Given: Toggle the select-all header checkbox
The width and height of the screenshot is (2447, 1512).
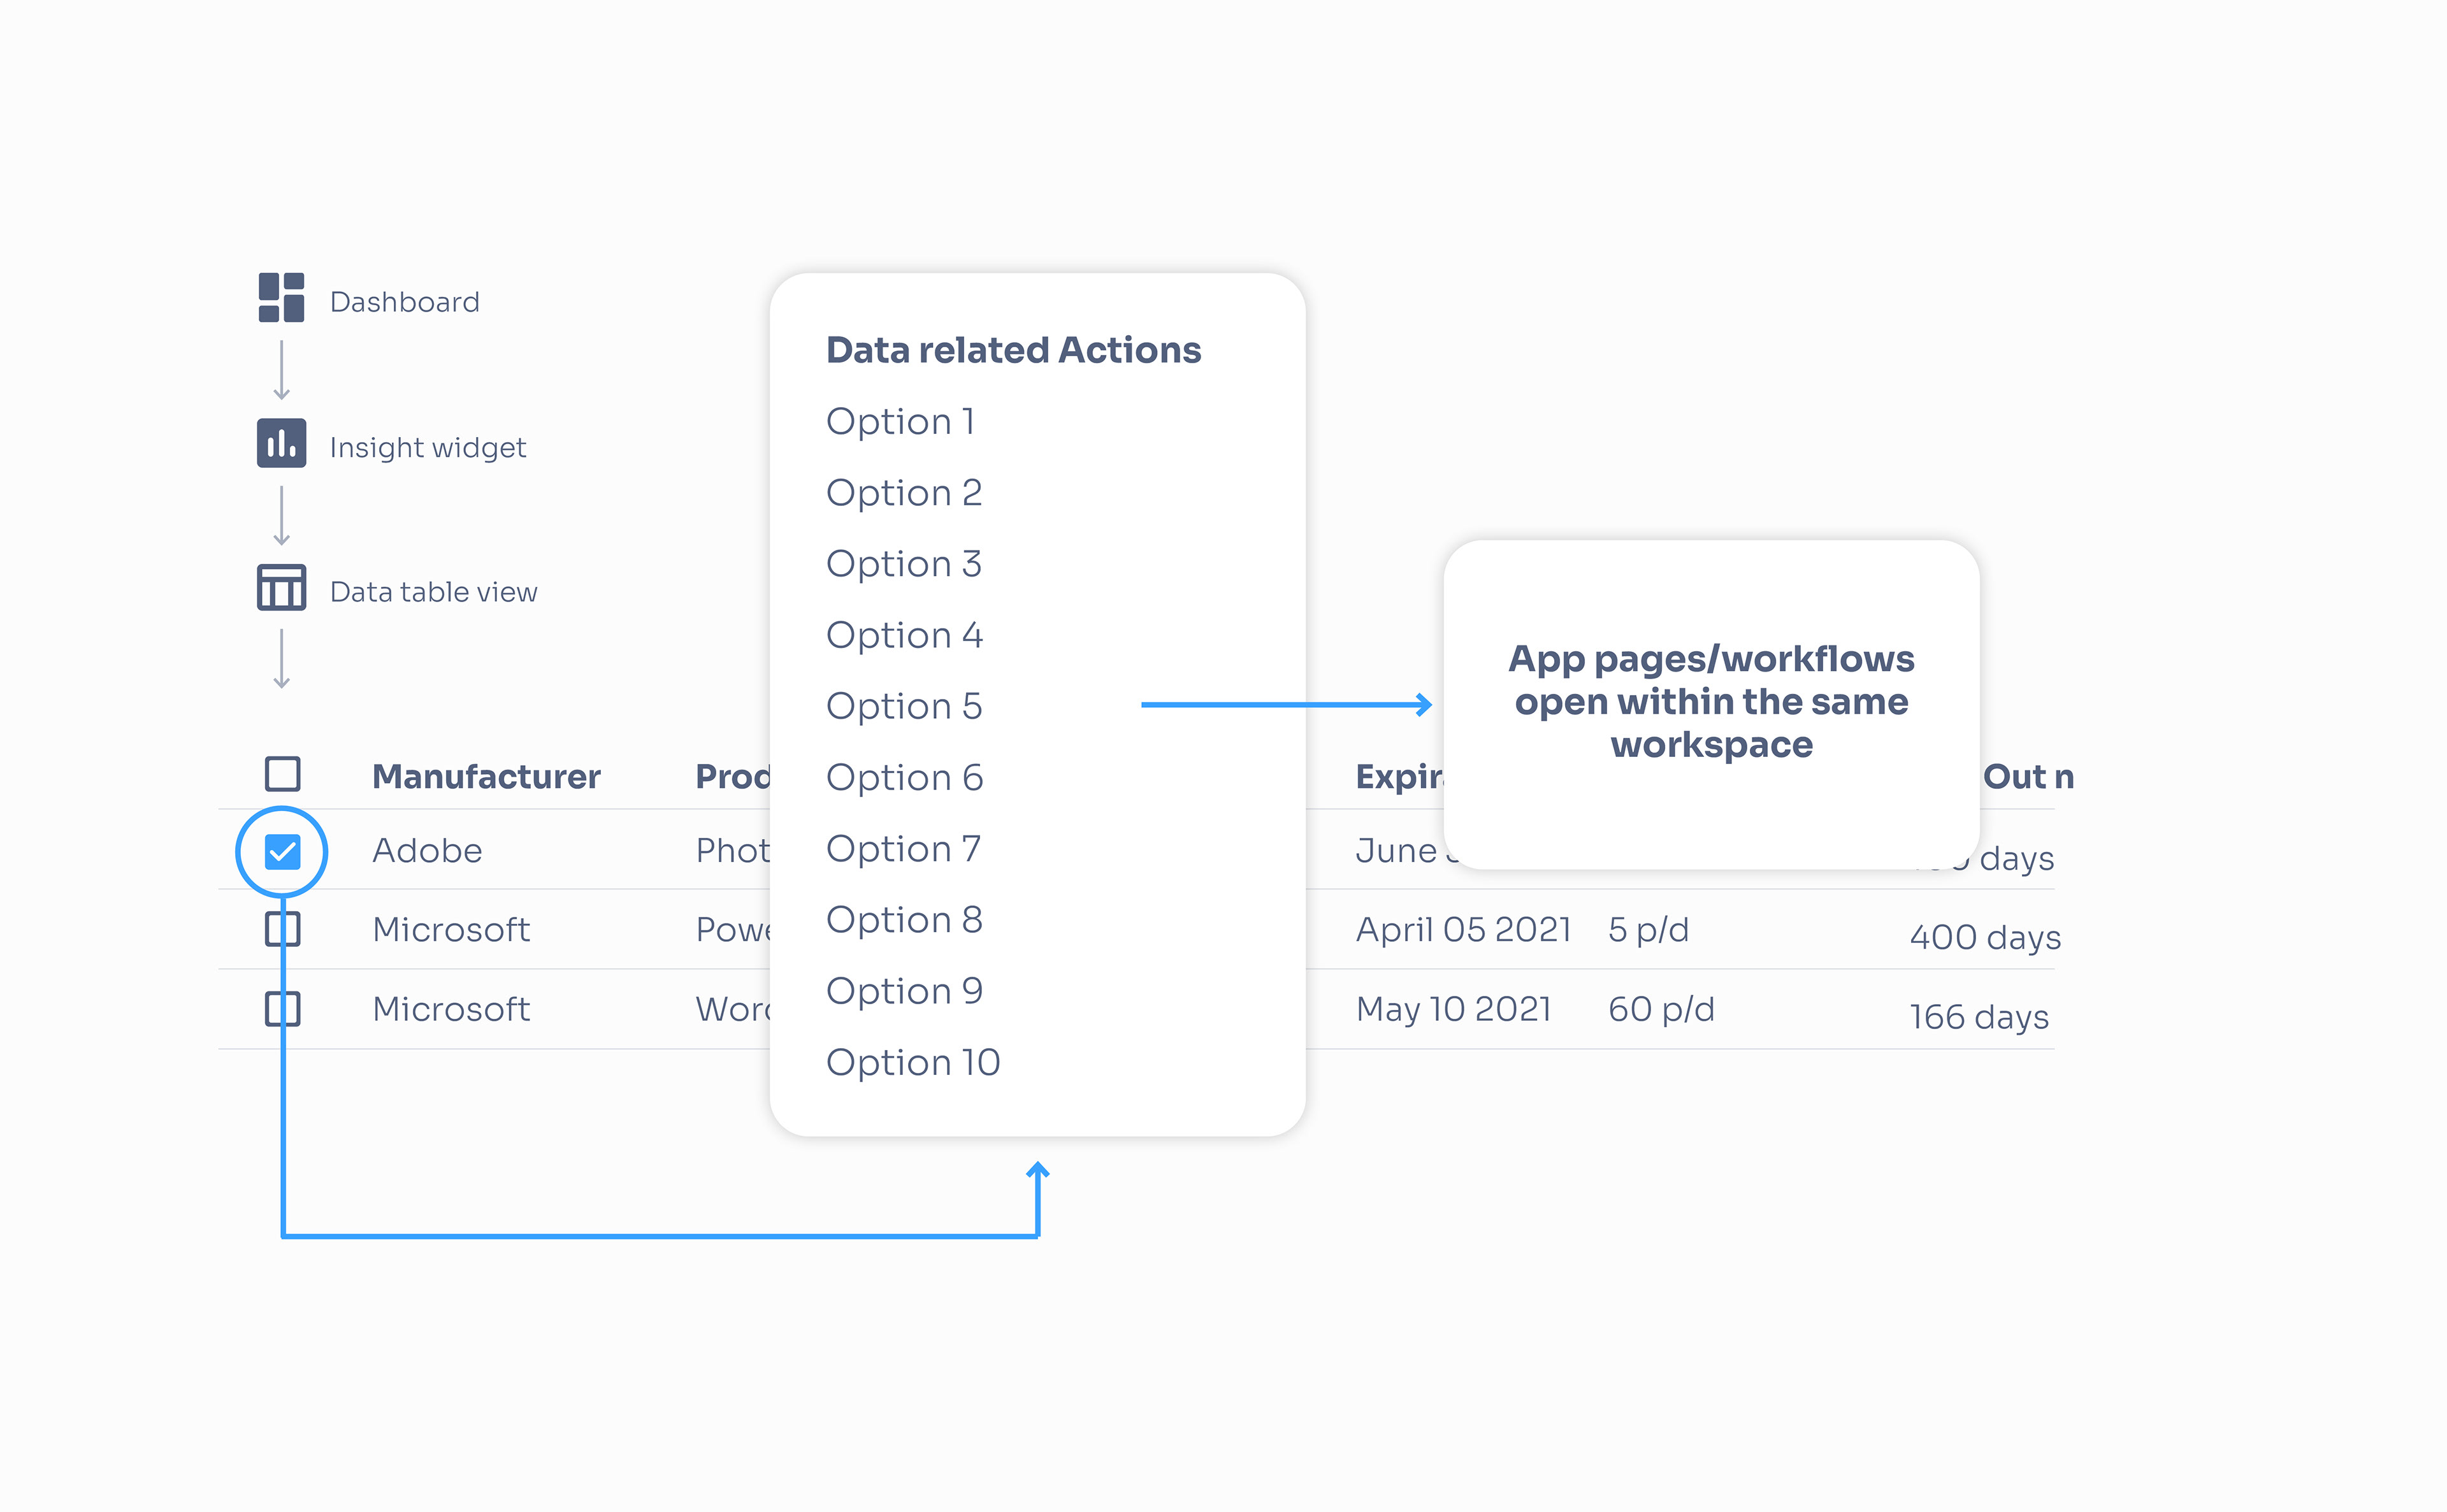Looking at the screenshot, I should 283,774.
